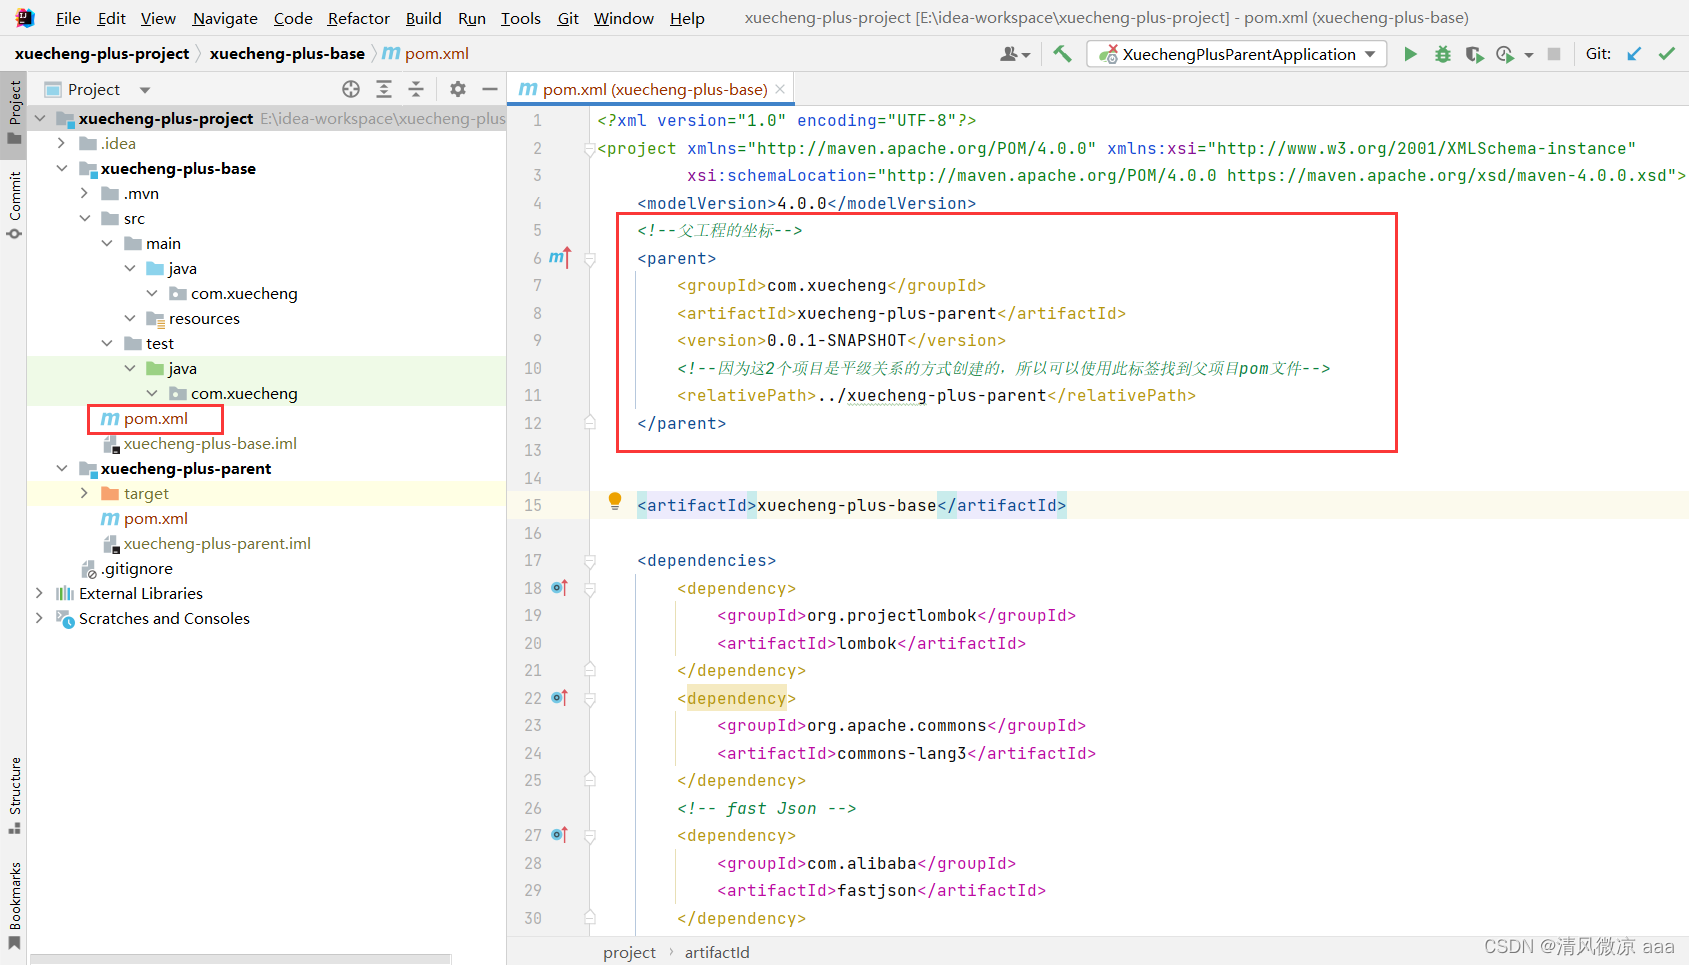This screenshot has height=965, width=1689.
Task: Open the Commit side tool tab
Action: click(x=14, y=204)
